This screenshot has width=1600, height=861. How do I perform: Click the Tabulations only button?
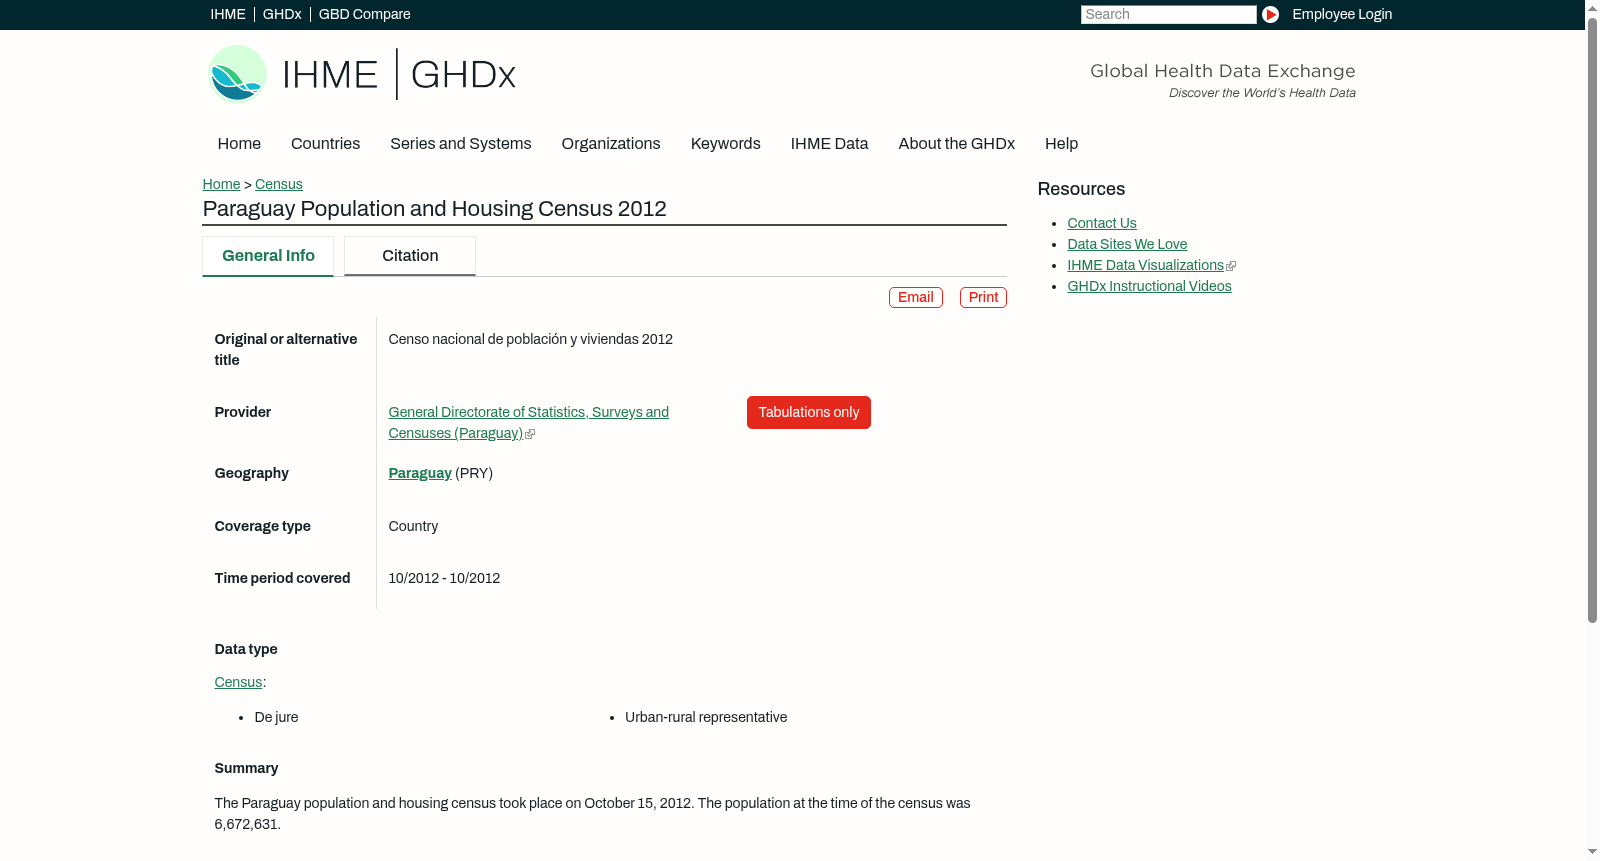[809, 413]
